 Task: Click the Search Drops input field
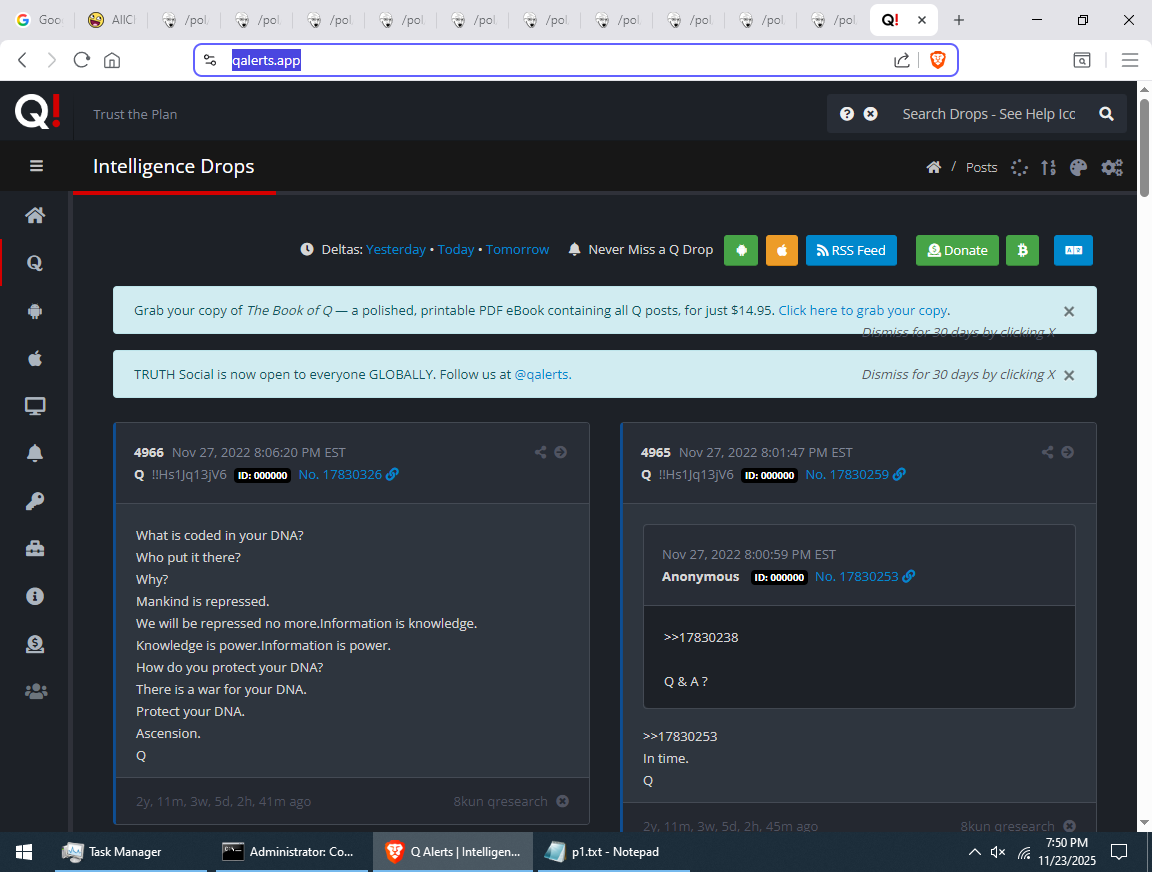(x=988, y=114)
